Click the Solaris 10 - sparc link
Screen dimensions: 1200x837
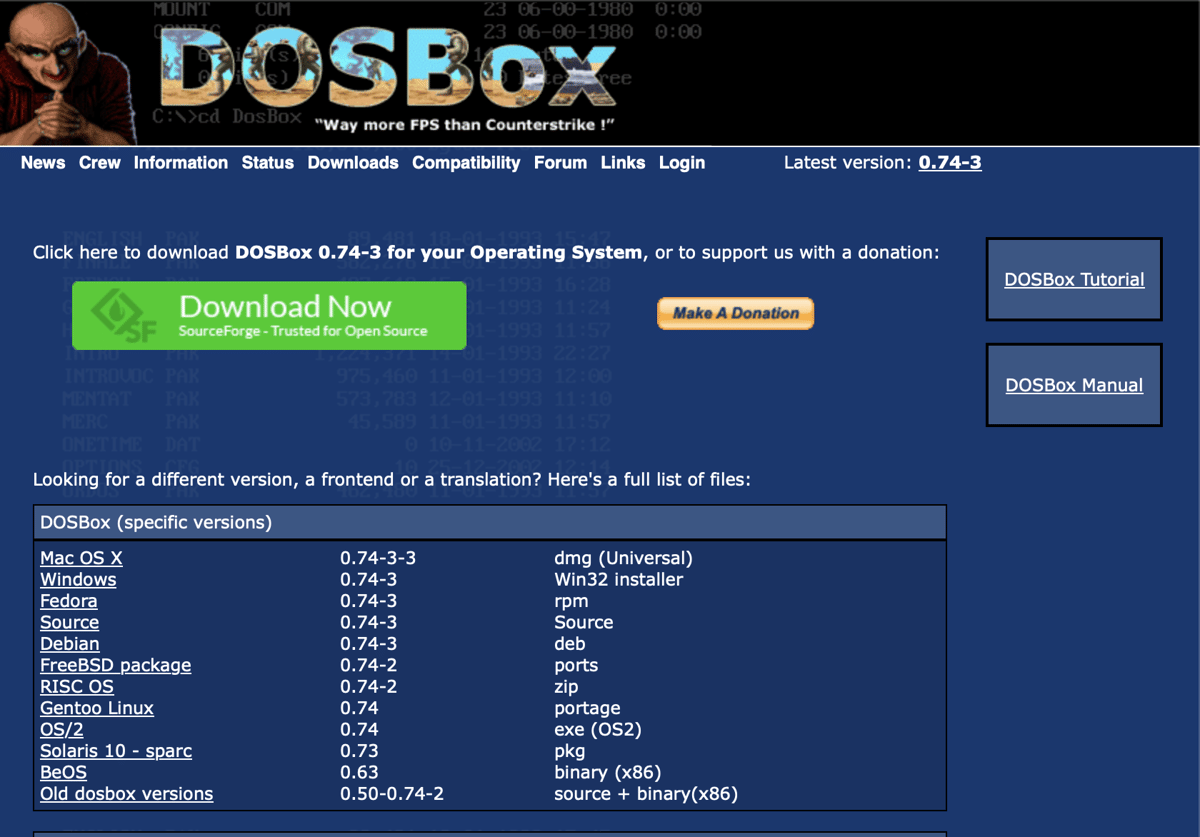116,751
